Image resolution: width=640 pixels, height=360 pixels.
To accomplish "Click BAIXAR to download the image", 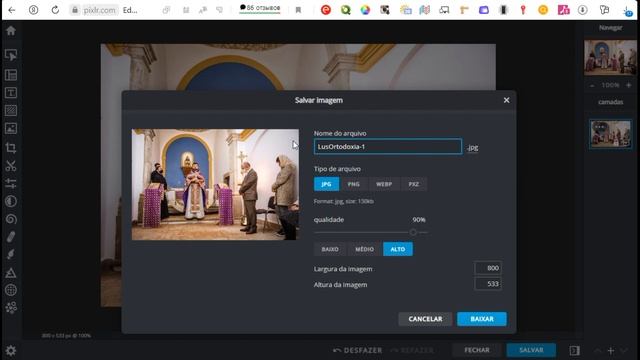I will [x=482, y=319].
